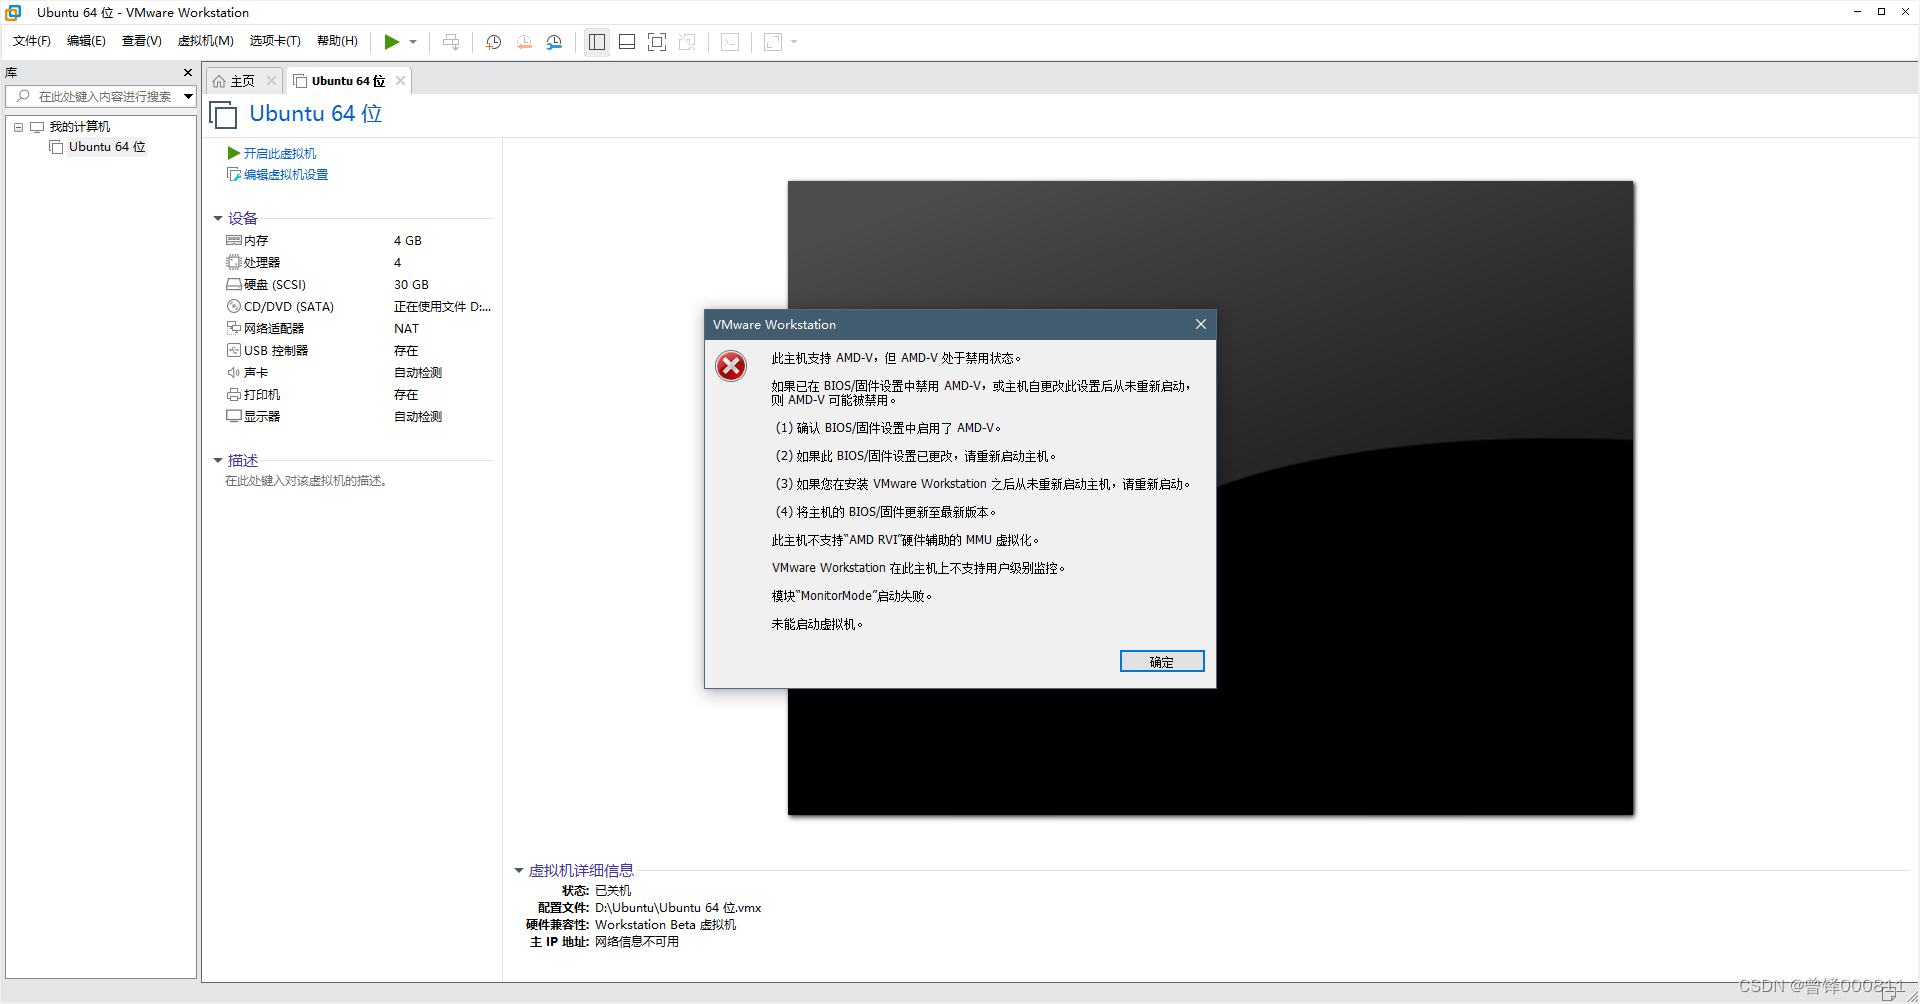1920x1004 pixels.
Task: Click the 网络适配器 network adapter icon
Action: tap(234, 328)
